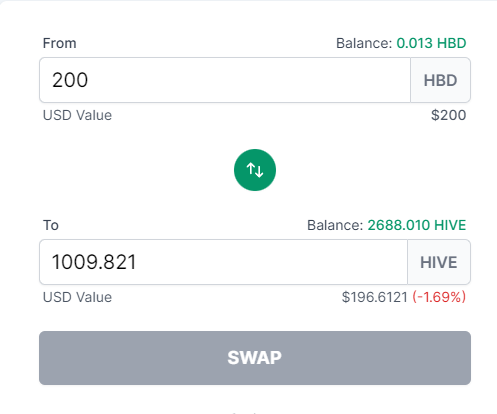Click the From label text
Screen dimensions: 497x414
click(x=59, y=43)
